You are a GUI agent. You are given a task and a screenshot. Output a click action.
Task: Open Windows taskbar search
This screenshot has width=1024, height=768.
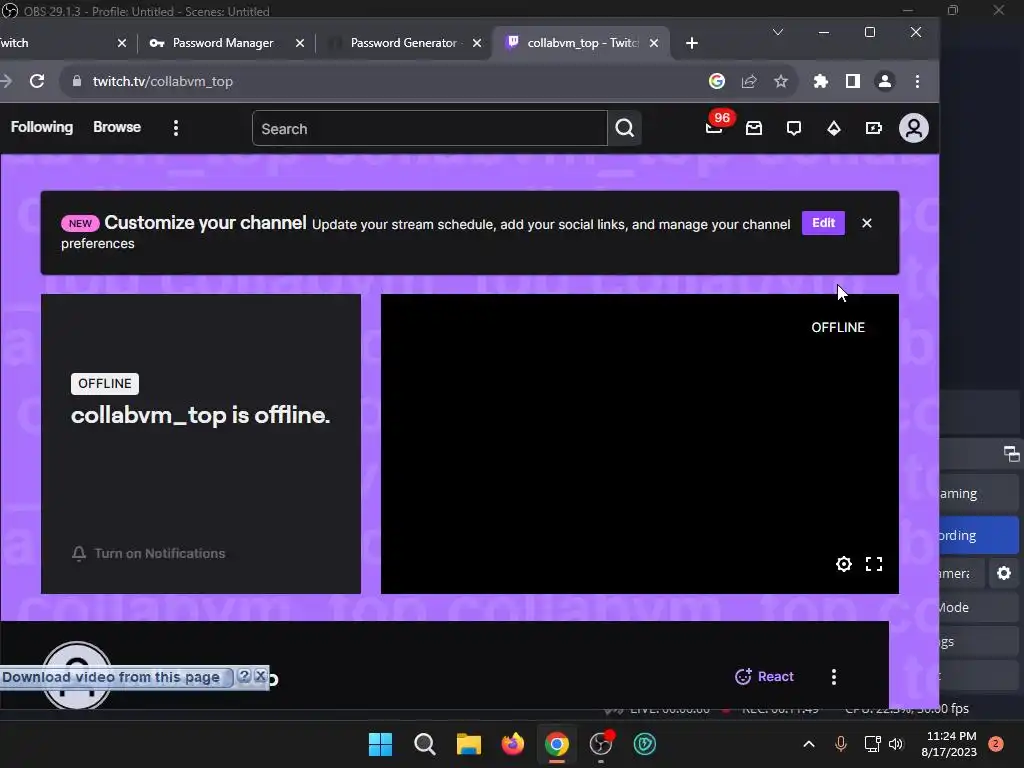424,744
